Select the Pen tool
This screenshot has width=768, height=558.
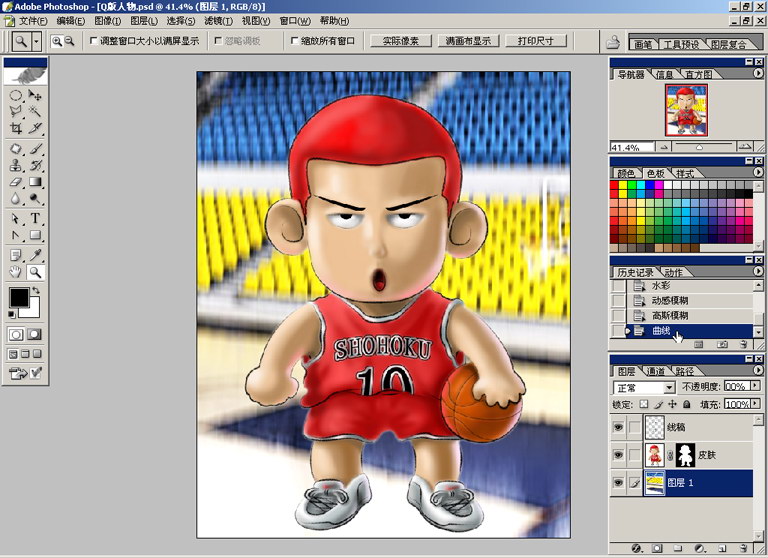point(16,235)
